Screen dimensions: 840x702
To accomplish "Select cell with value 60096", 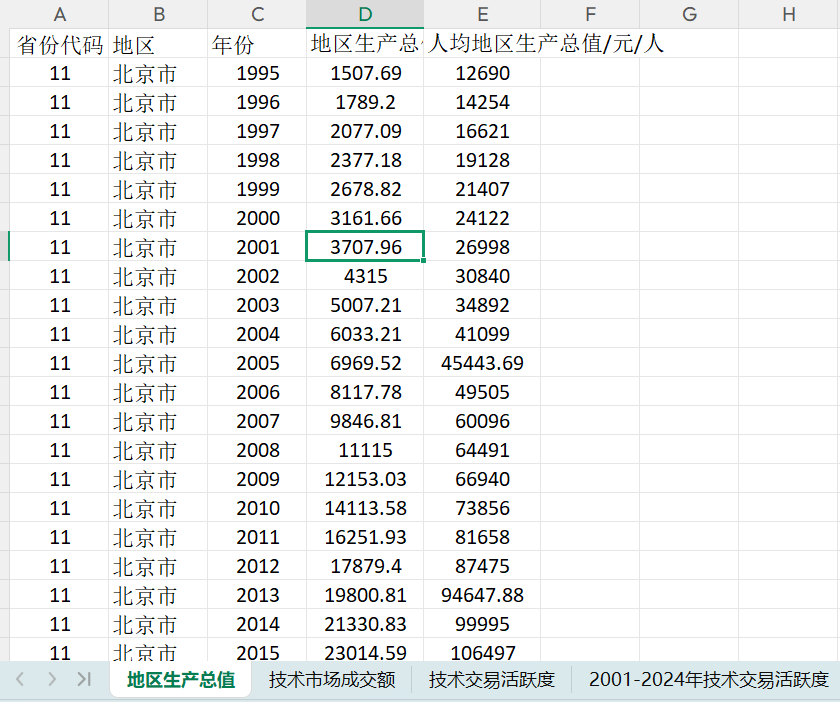I will coord(482,420).
